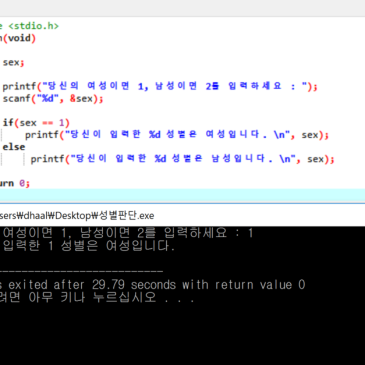
Task: Click the &sex argument in scanf
Action: pos(81,99)
